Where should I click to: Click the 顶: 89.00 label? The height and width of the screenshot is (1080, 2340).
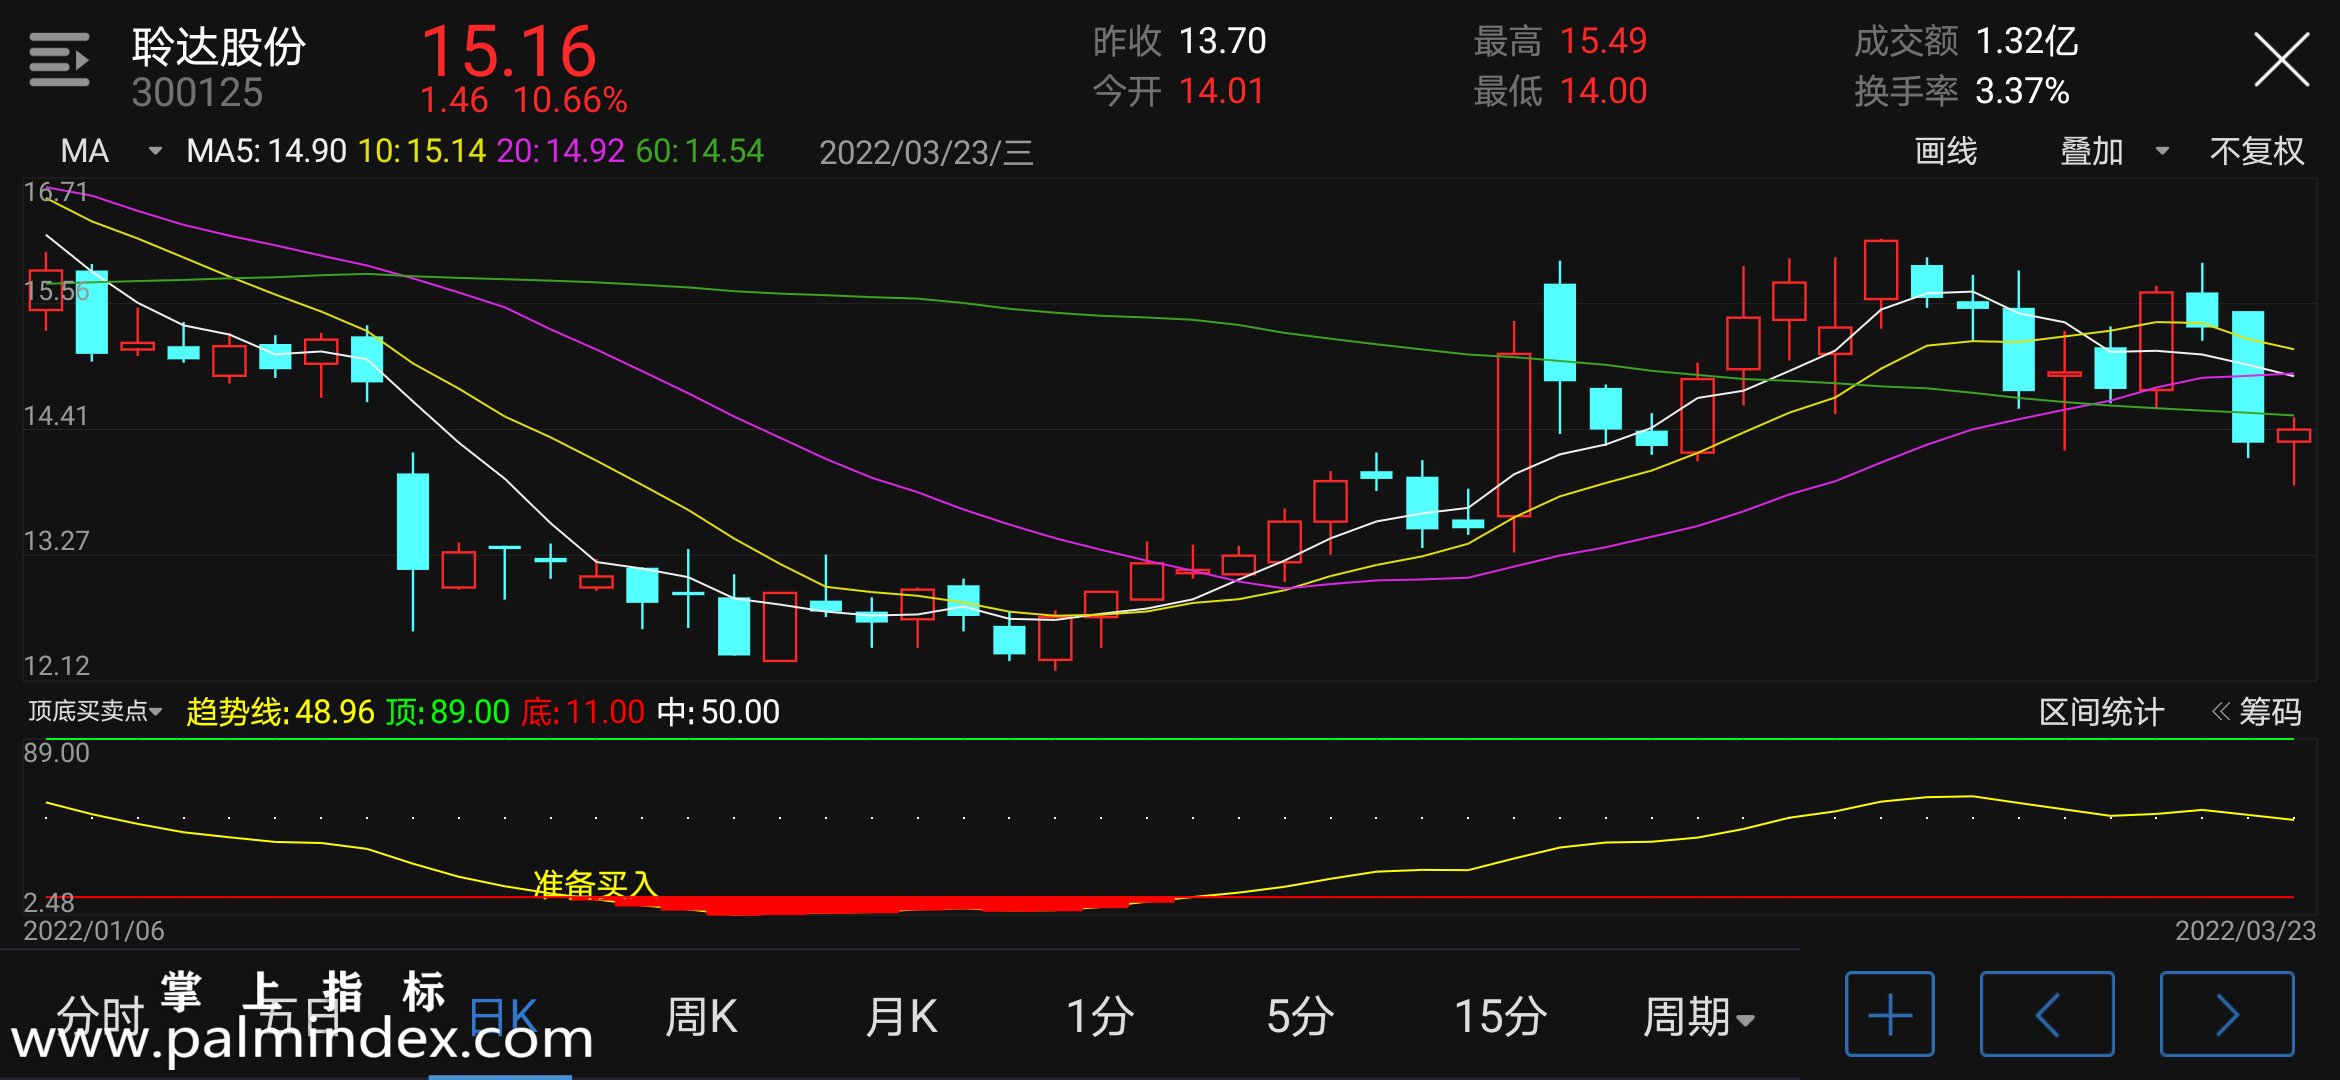448,712
